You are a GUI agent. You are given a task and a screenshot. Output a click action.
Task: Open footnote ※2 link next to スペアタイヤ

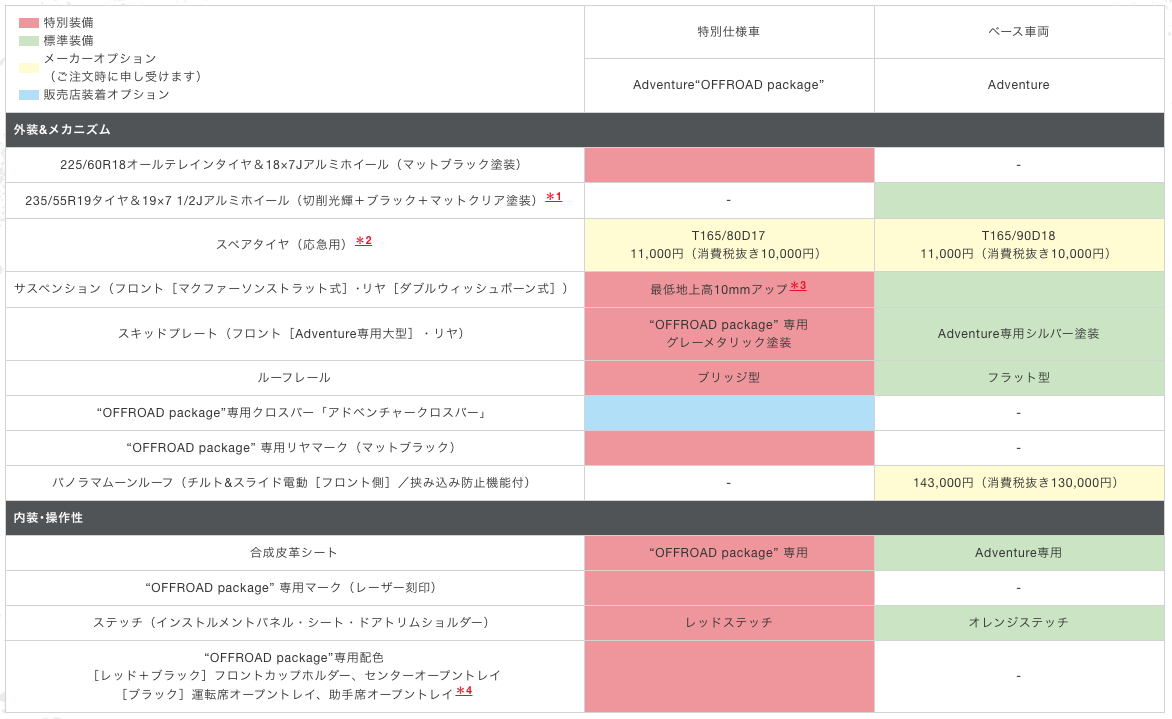[x=363, y=241]
